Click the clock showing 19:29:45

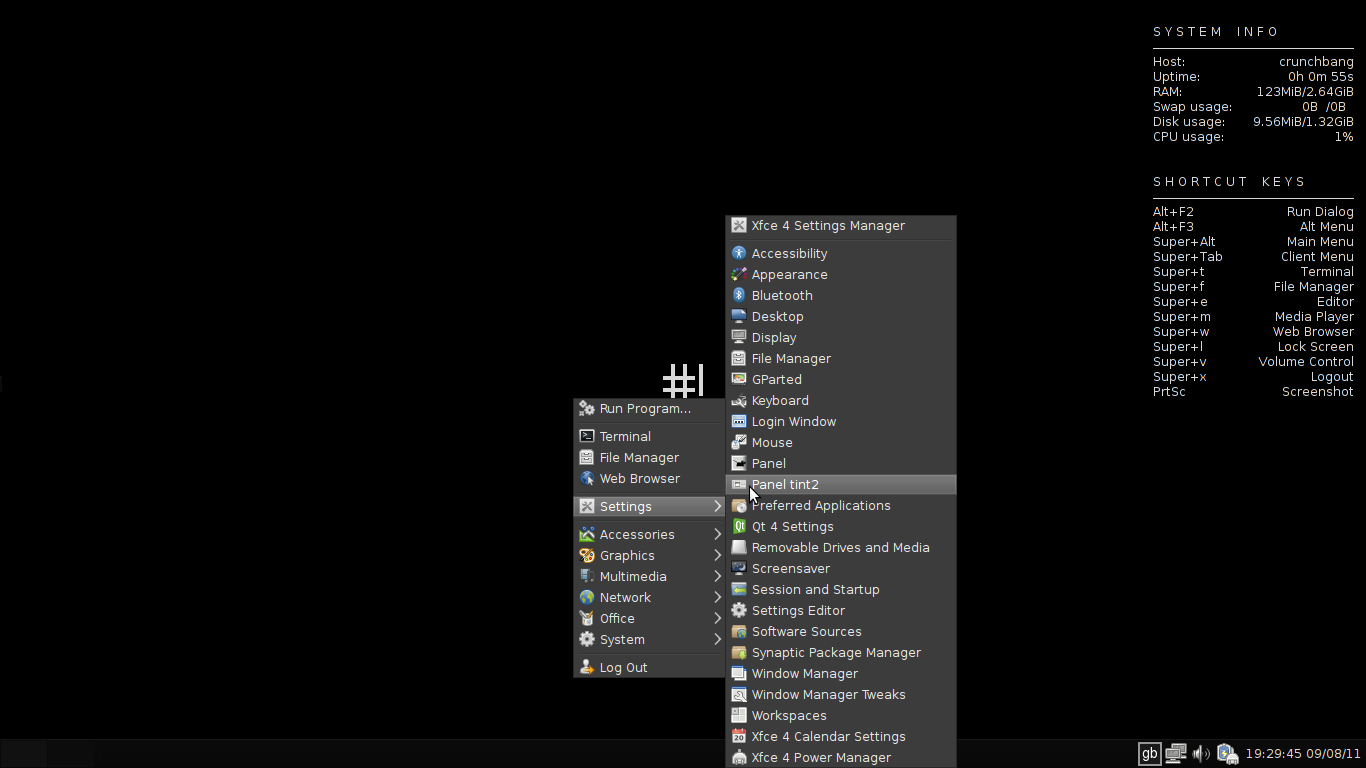coord(1278,753)
